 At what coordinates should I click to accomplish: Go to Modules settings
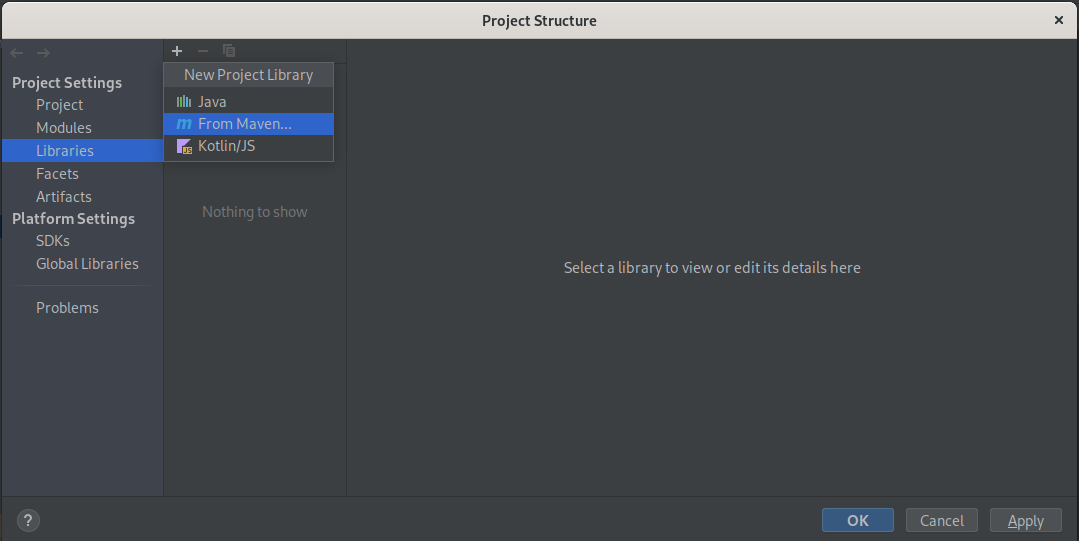[x=63, y=127]
